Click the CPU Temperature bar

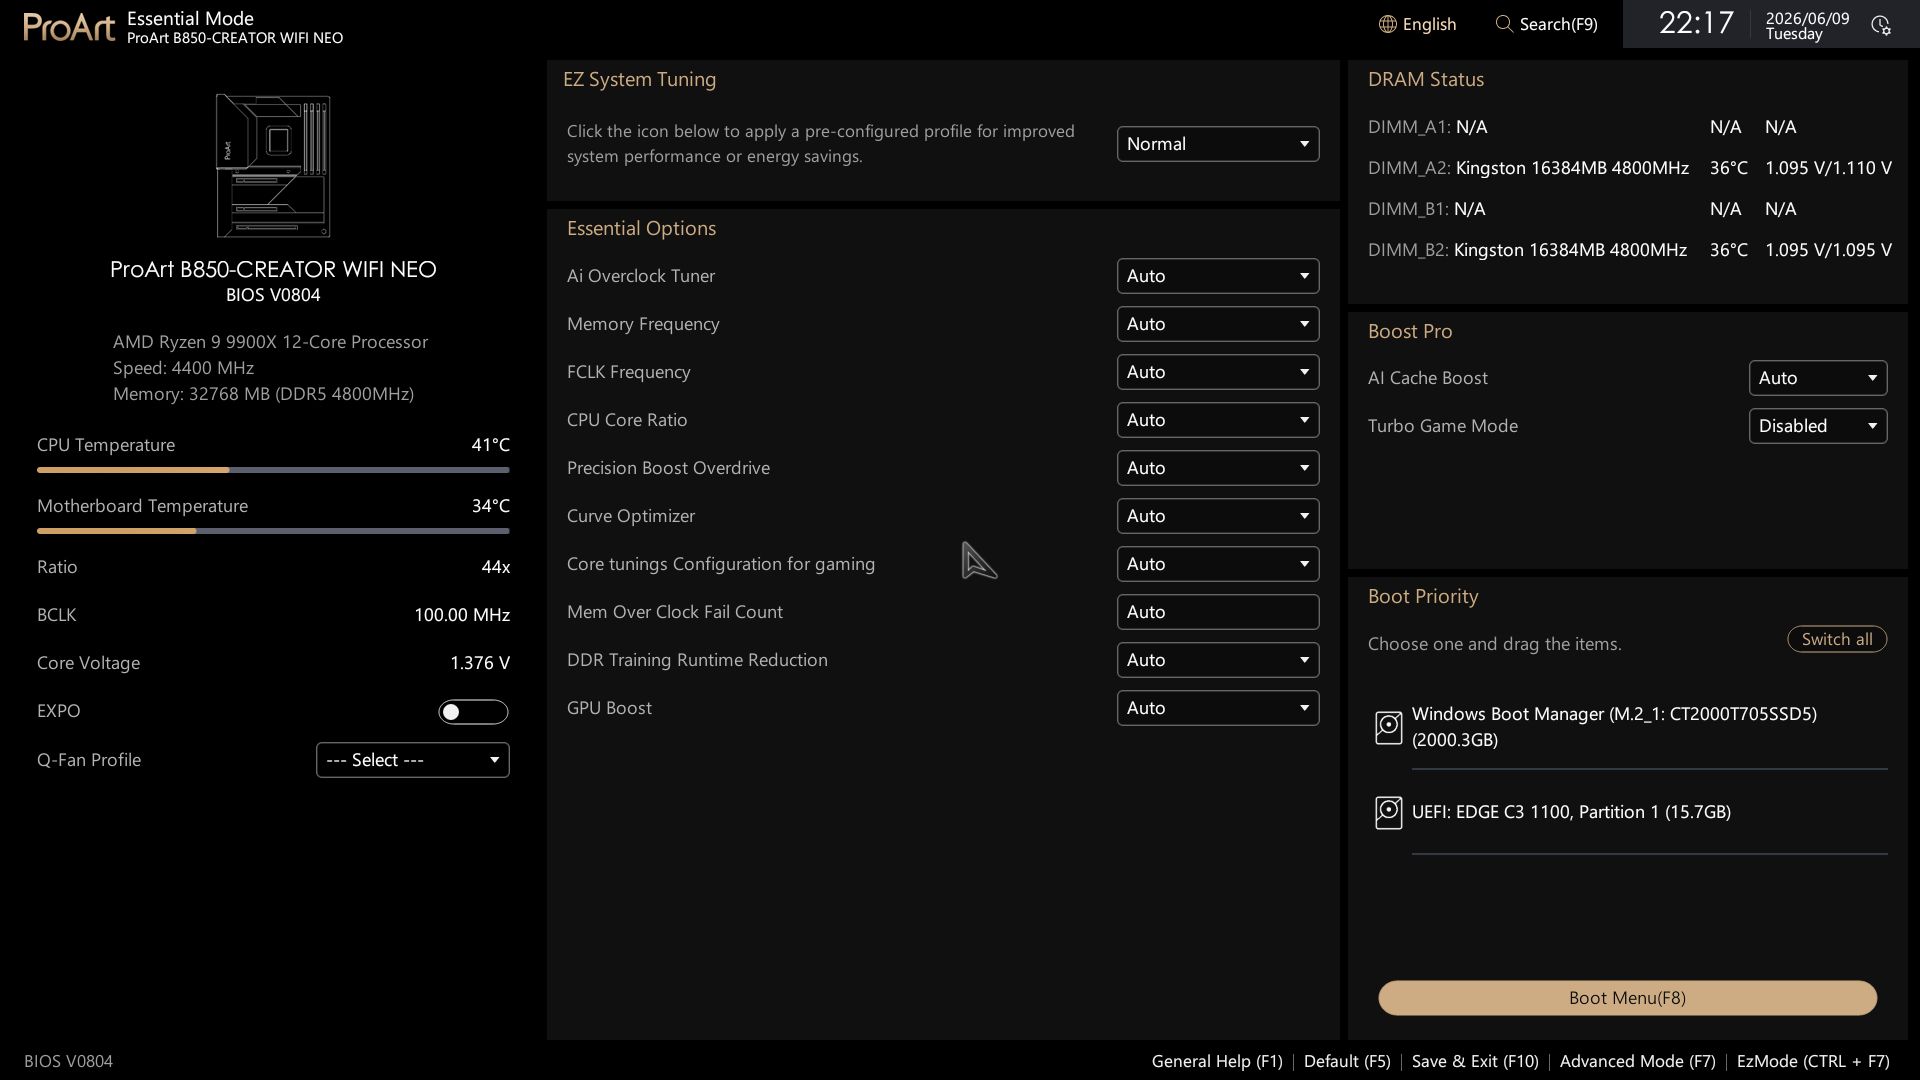pos(273,470)
